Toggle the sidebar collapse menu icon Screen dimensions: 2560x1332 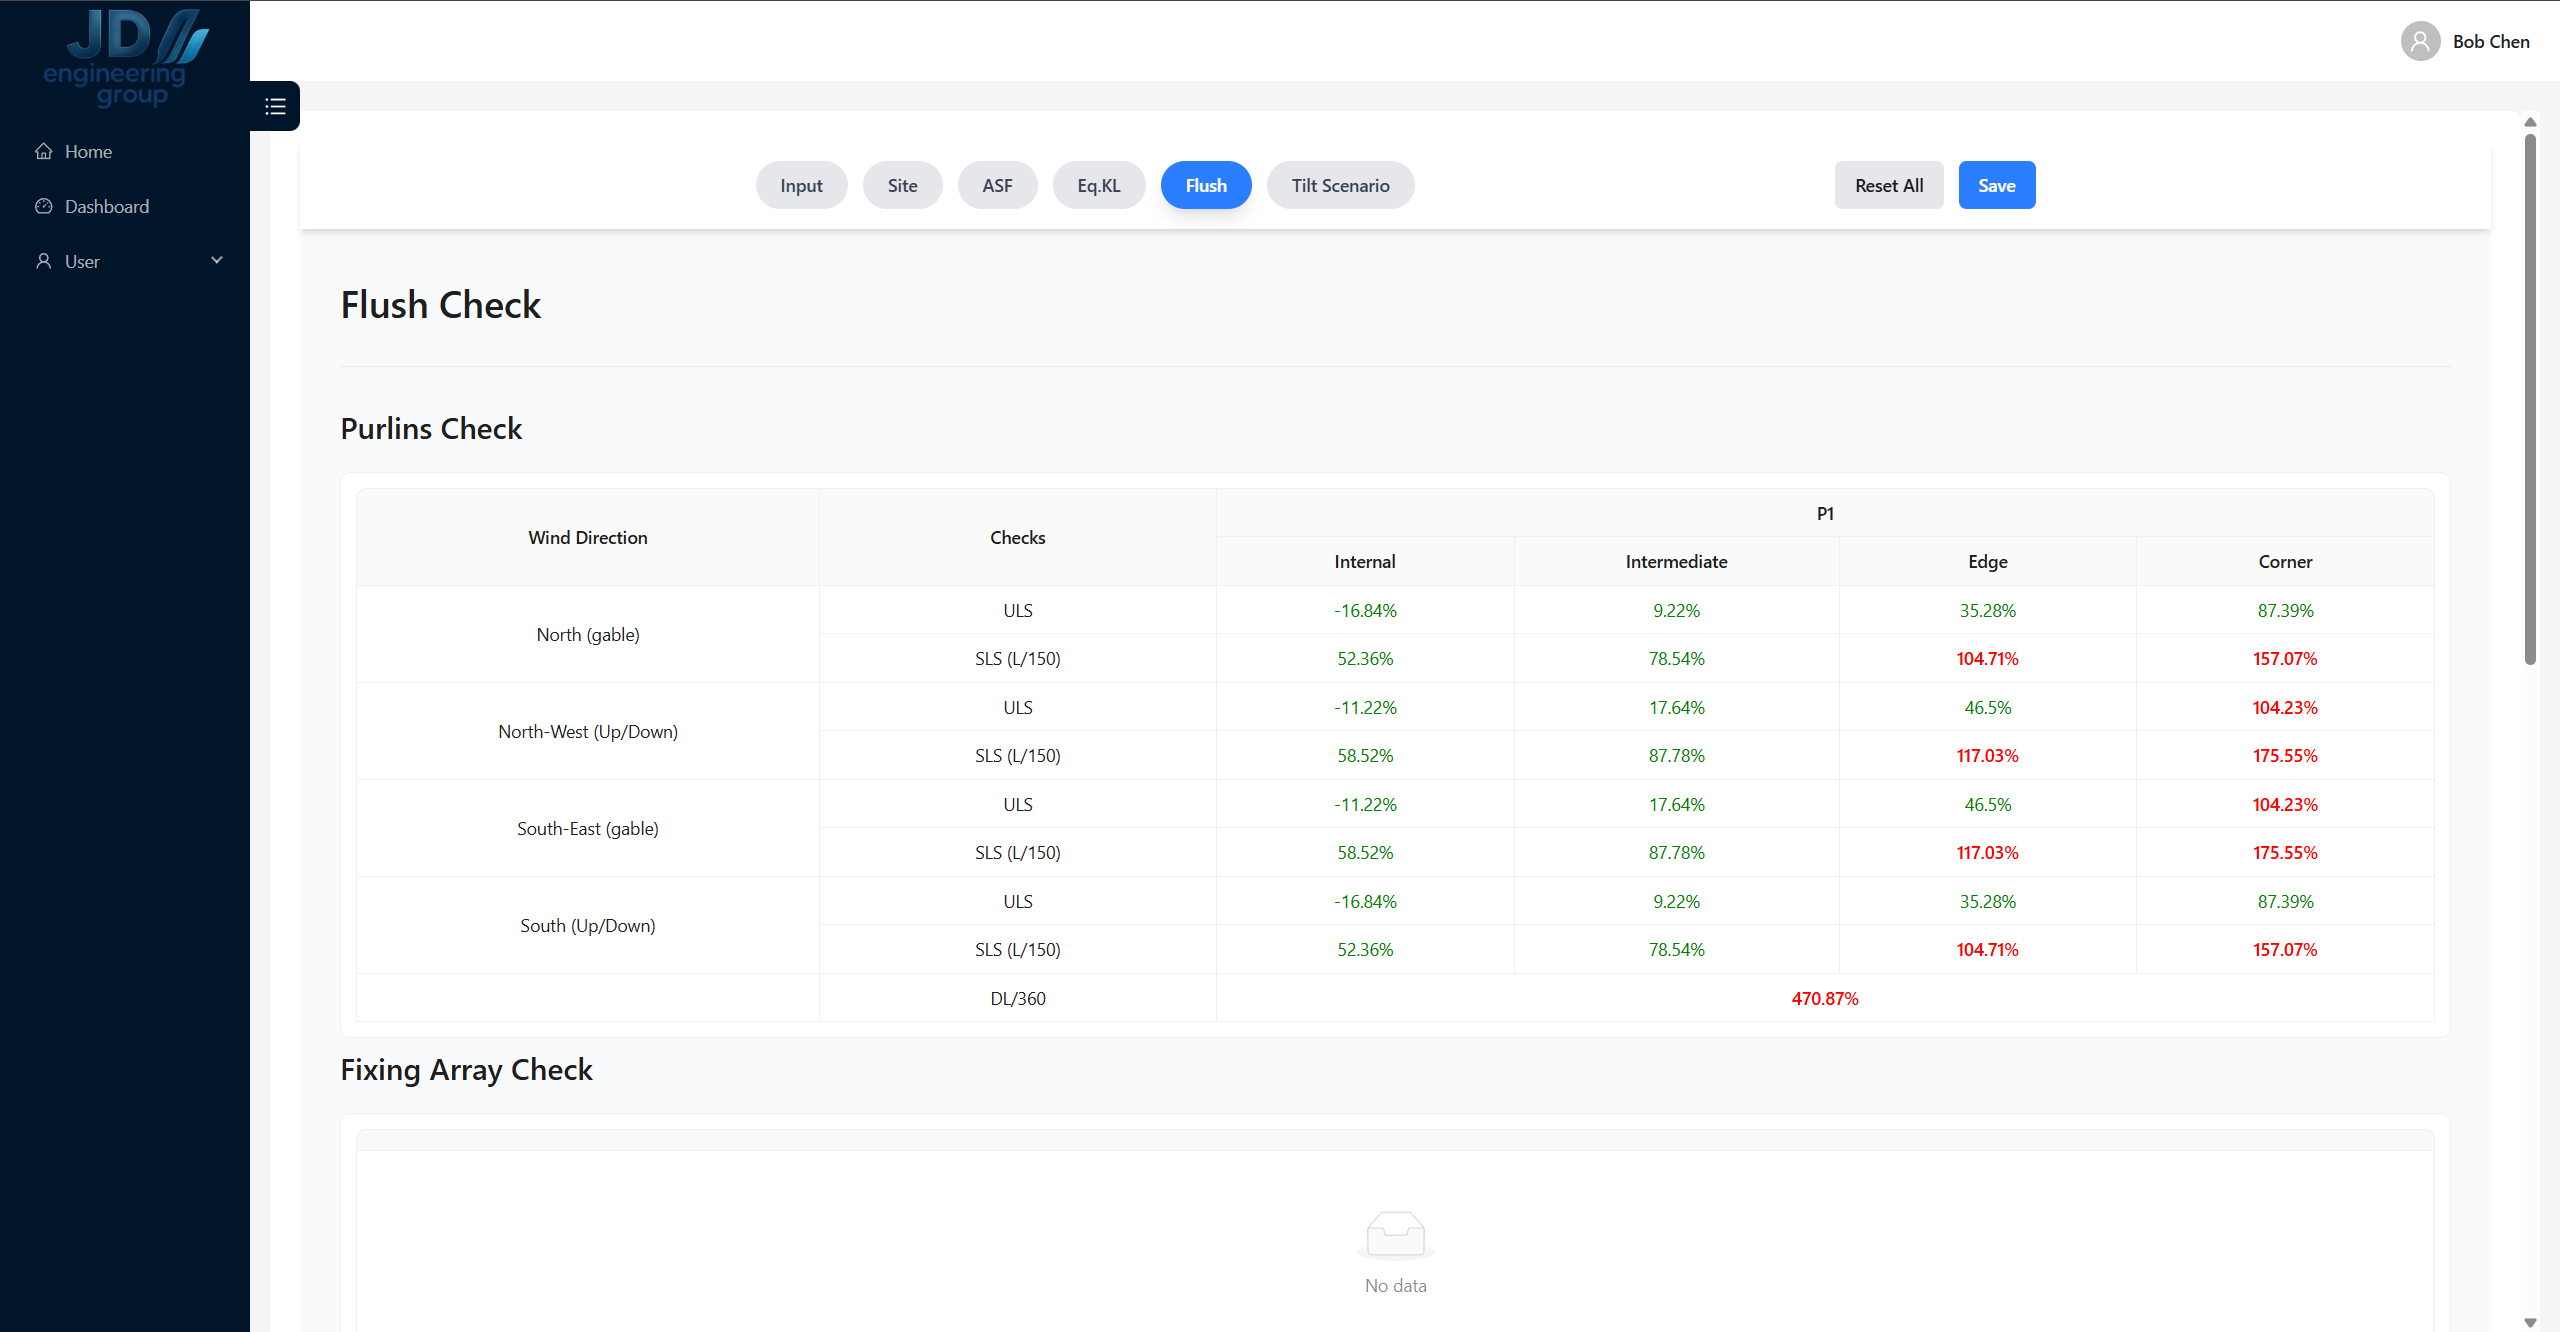click(275, 106)
